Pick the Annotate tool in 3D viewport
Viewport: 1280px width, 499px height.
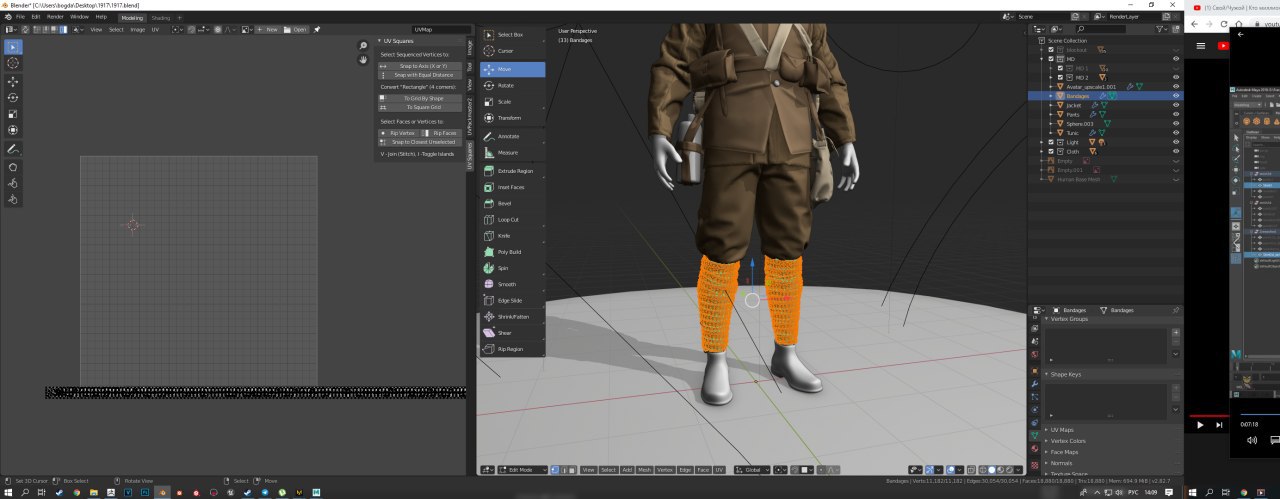click(x=512, y=137)
